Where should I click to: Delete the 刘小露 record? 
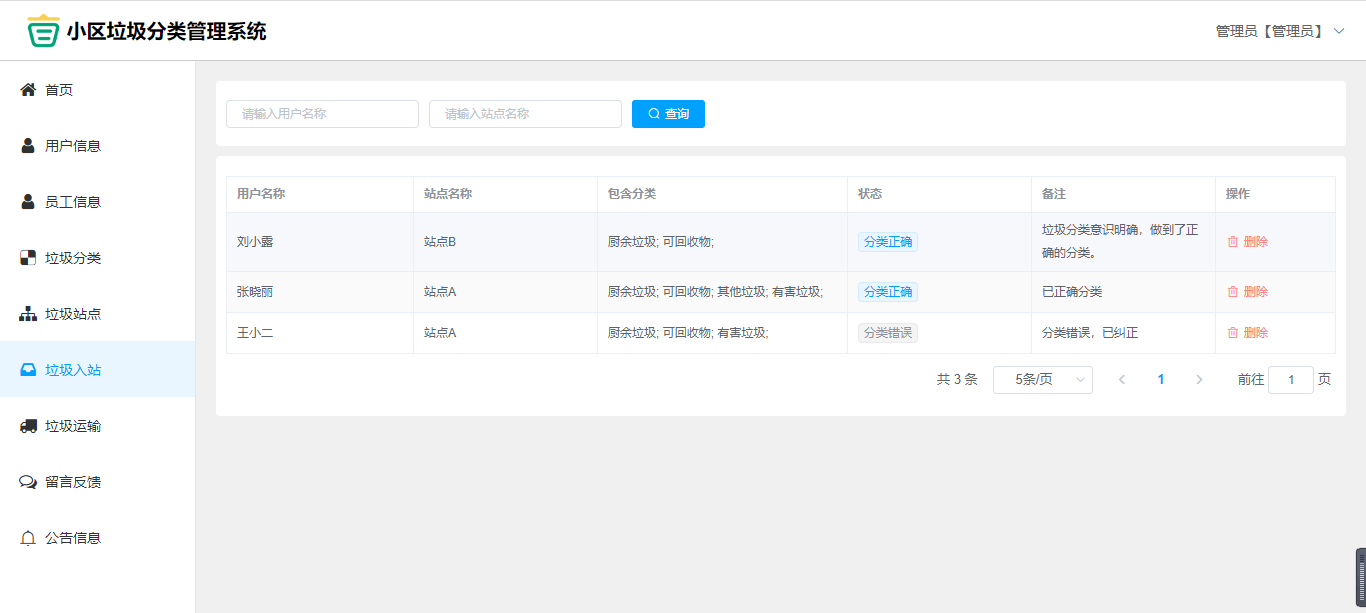tap(1247, 242)
